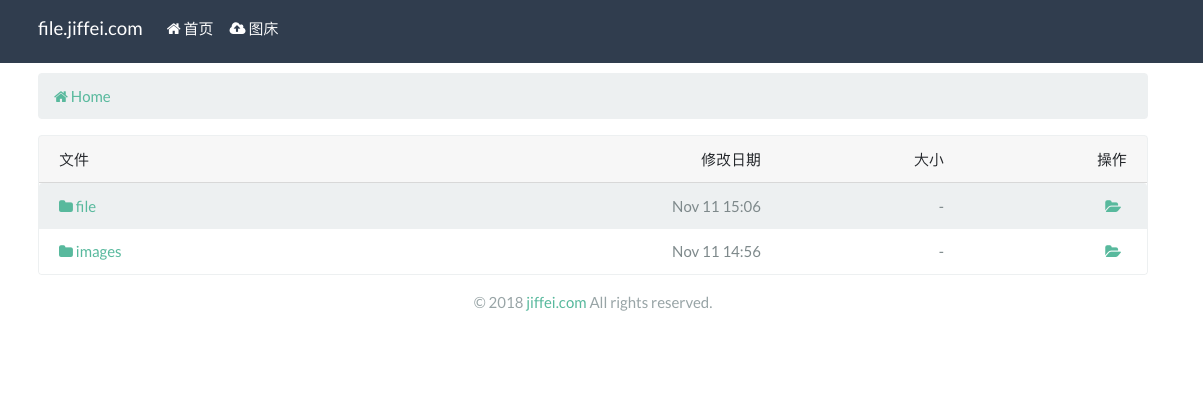This screenshot has height=406, width=1203.
Task: Click the house icon beside 首页
Action: click(173, 29)
